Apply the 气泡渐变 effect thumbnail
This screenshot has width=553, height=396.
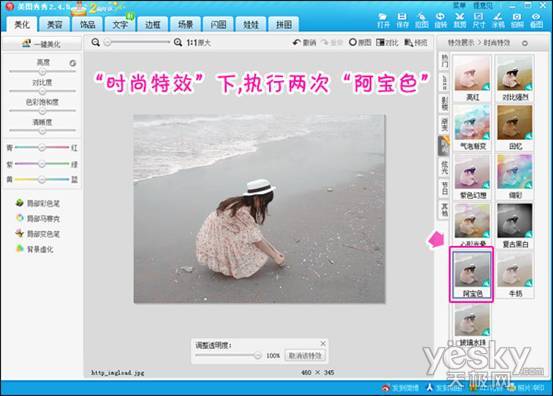point(472,127)
